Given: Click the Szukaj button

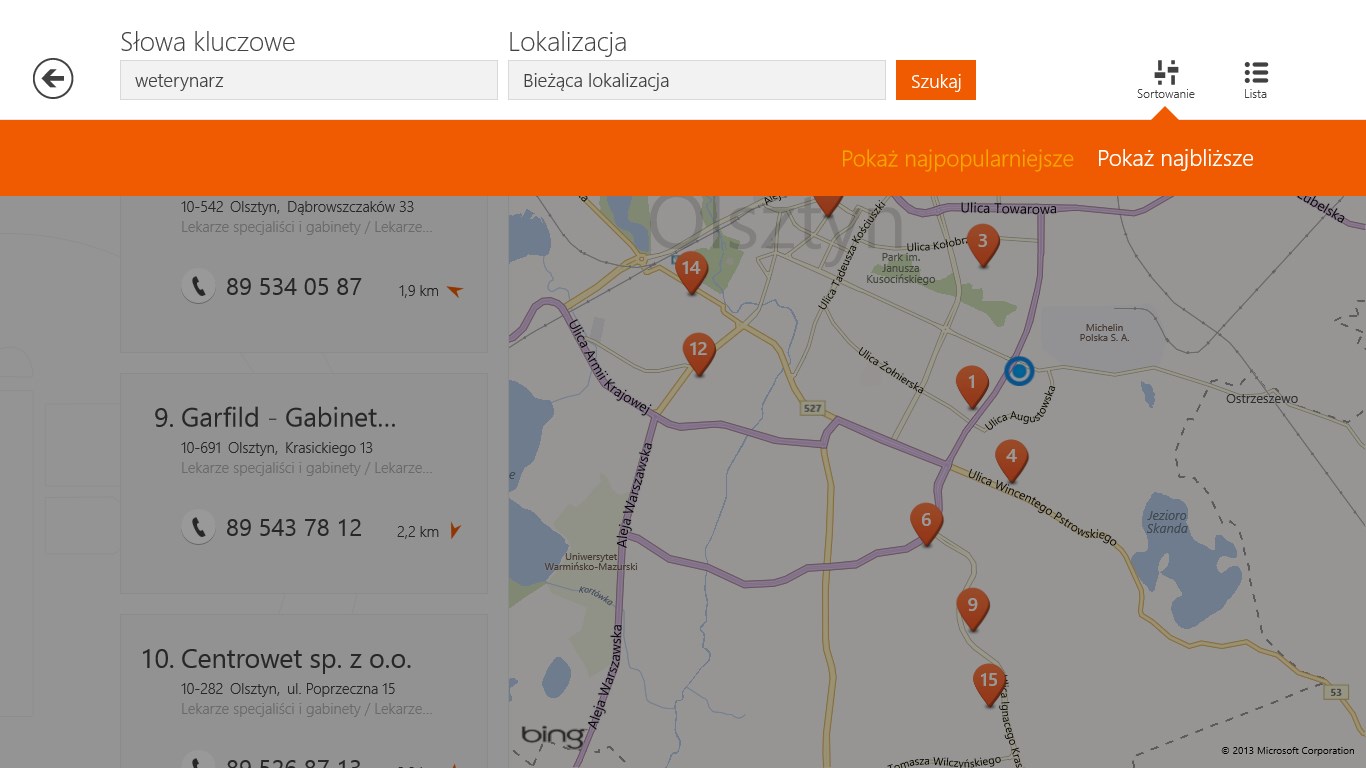Looking at the screenshot, I should [x=935, y=80].
